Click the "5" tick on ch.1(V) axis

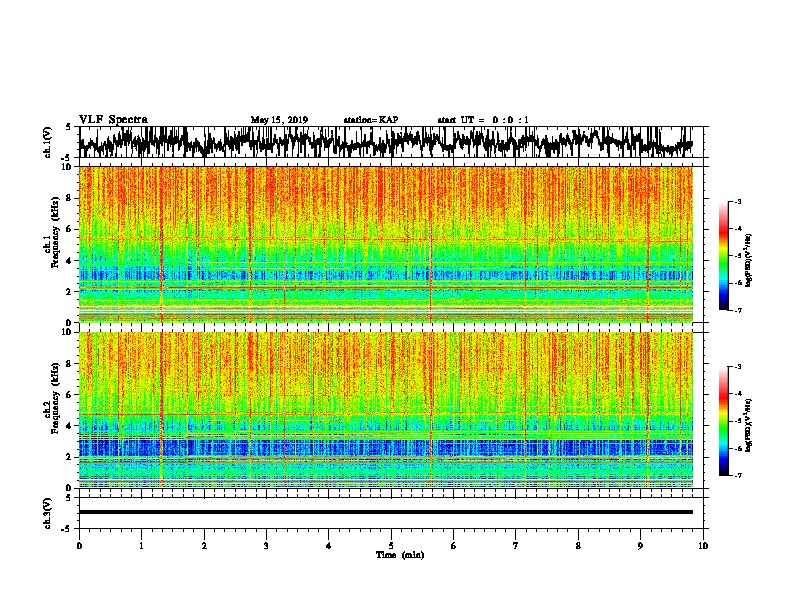tap(68, 127)
